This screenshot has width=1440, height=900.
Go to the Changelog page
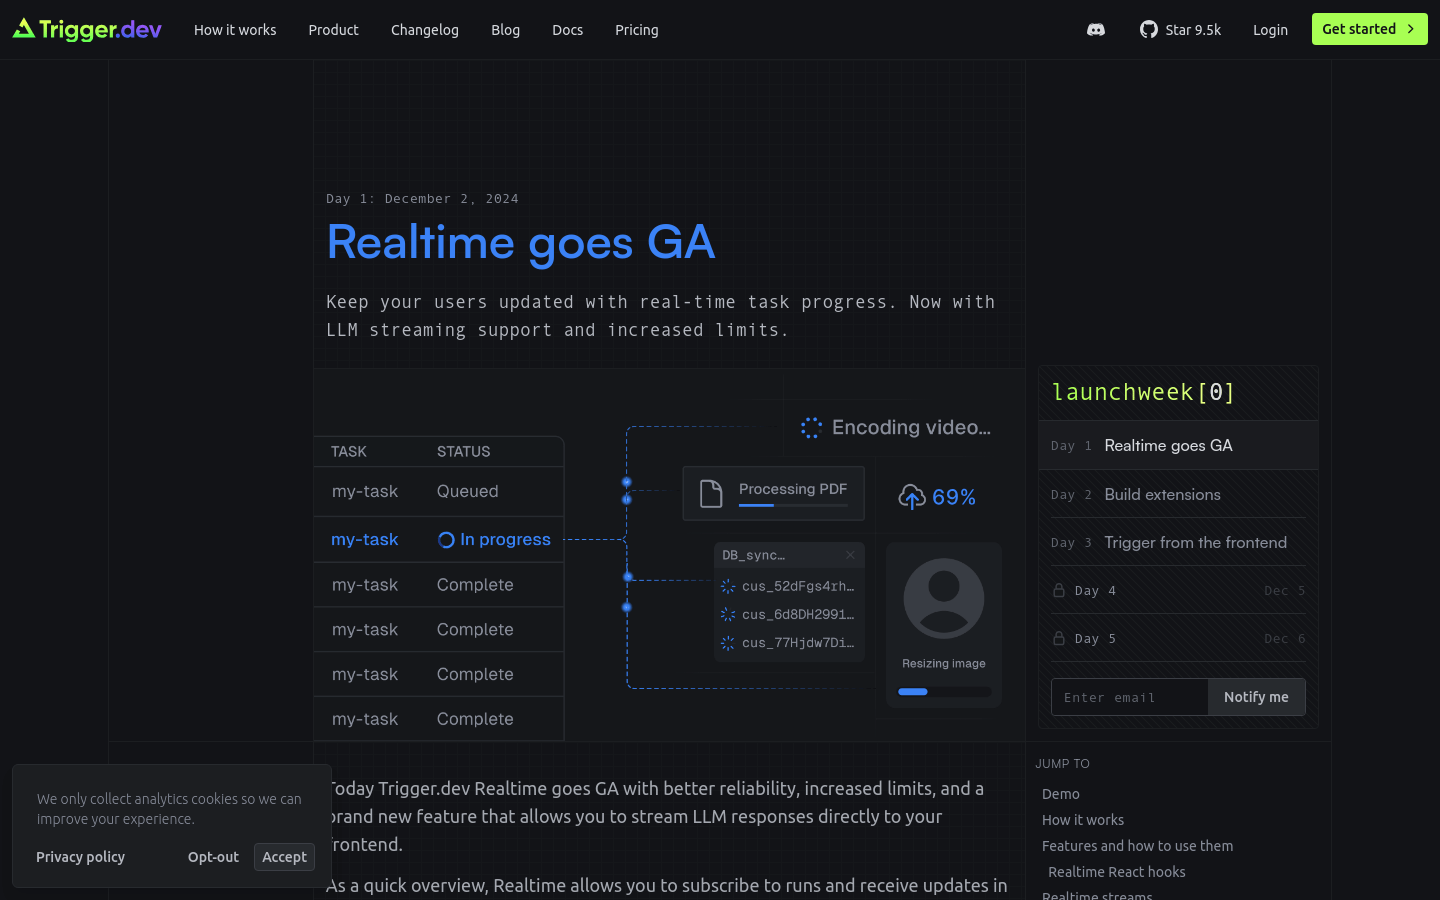coord(425,30)
